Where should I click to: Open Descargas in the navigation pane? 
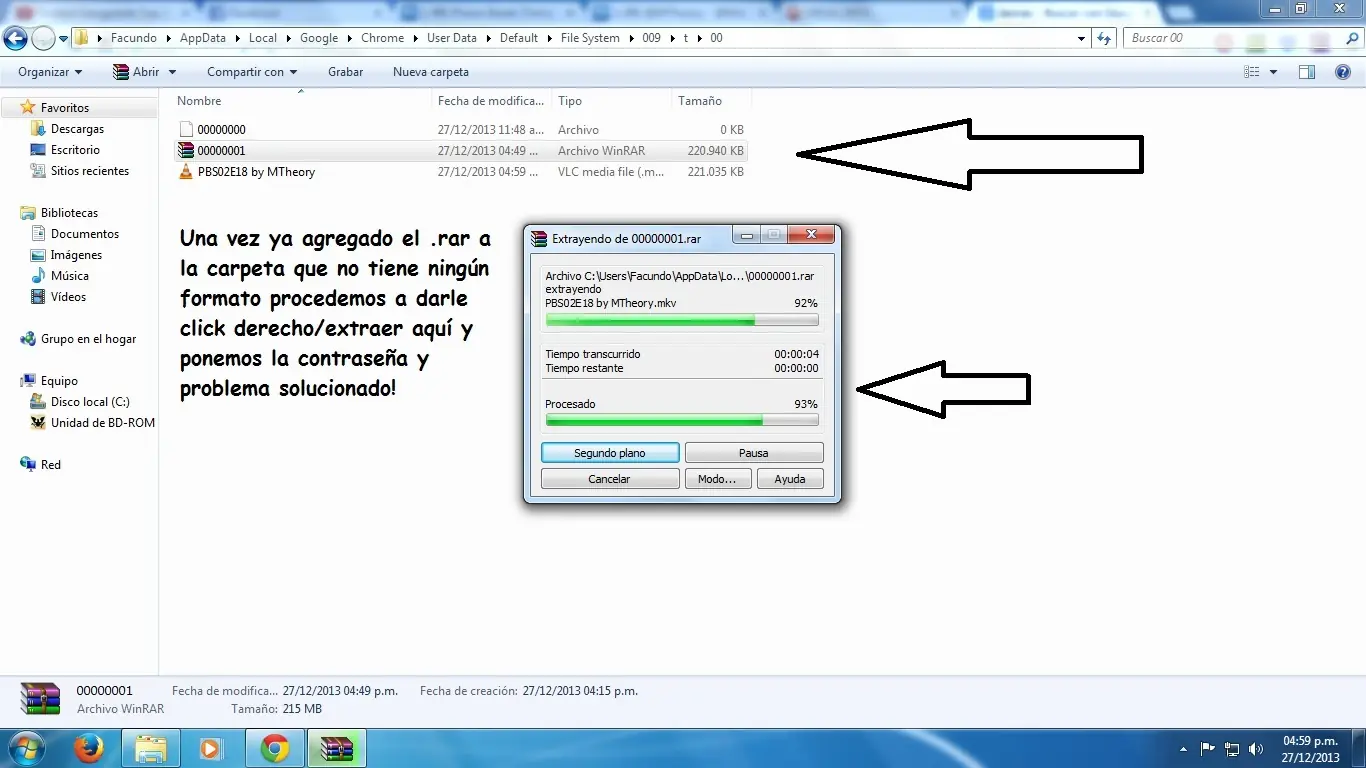pyautogui.click(x=77, y=129)
